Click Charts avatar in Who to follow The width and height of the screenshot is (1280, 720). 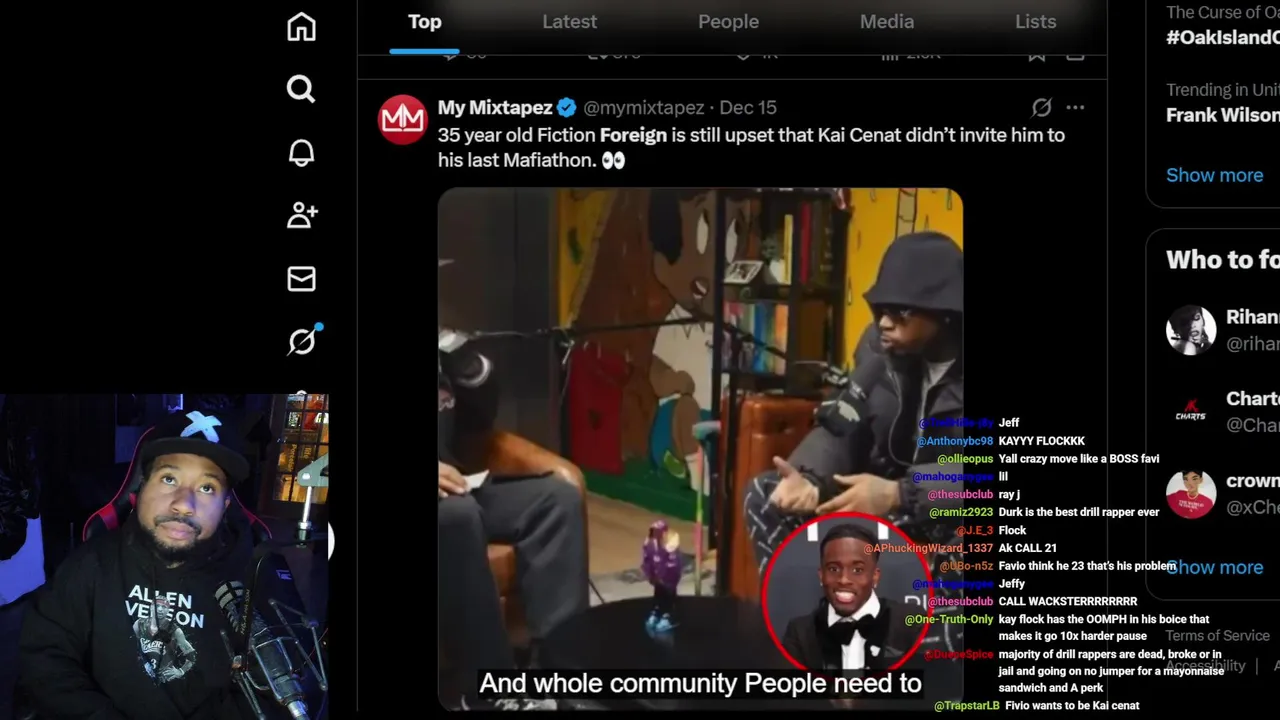(1191, 412)
